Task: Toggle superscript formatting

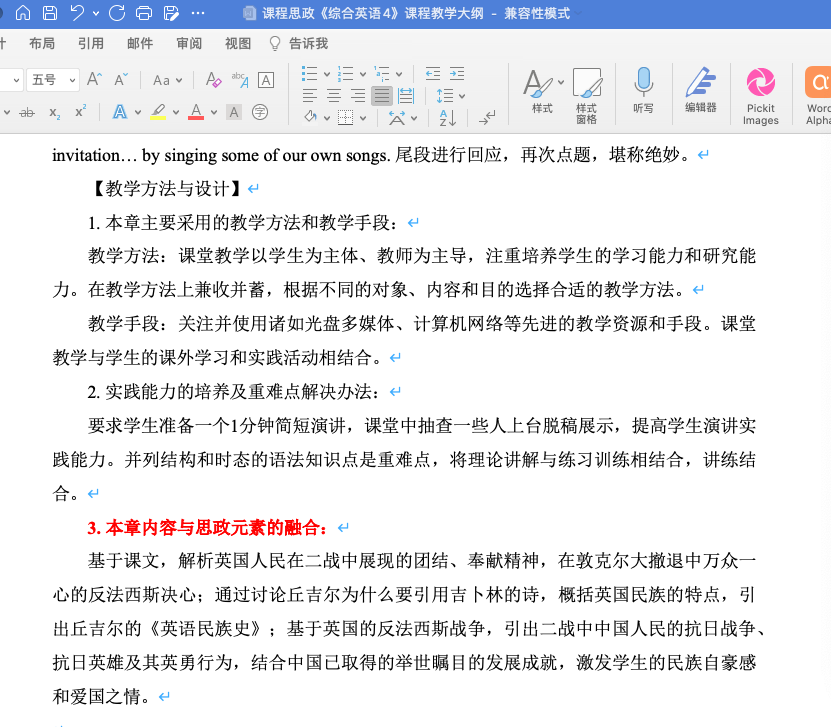Action: (81, 112)
